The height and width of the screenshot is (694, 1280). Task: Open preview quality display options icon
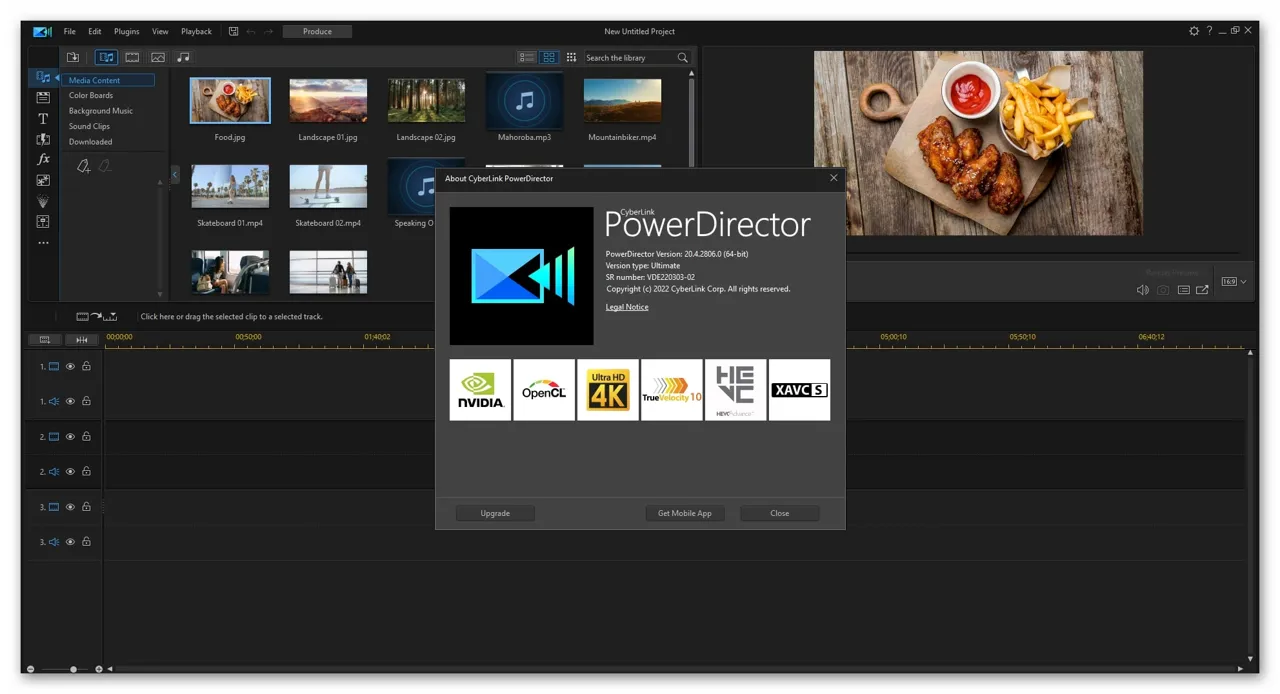[x=1183, y=290]
